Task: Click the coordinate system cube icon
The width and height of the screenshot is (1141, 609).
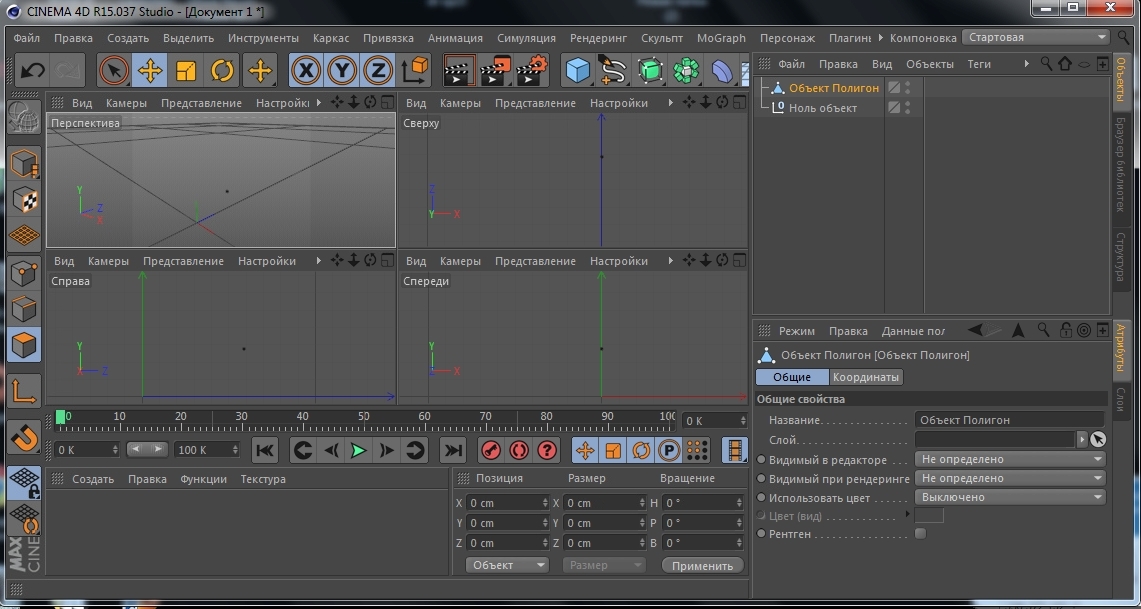Action: point(415,71)
